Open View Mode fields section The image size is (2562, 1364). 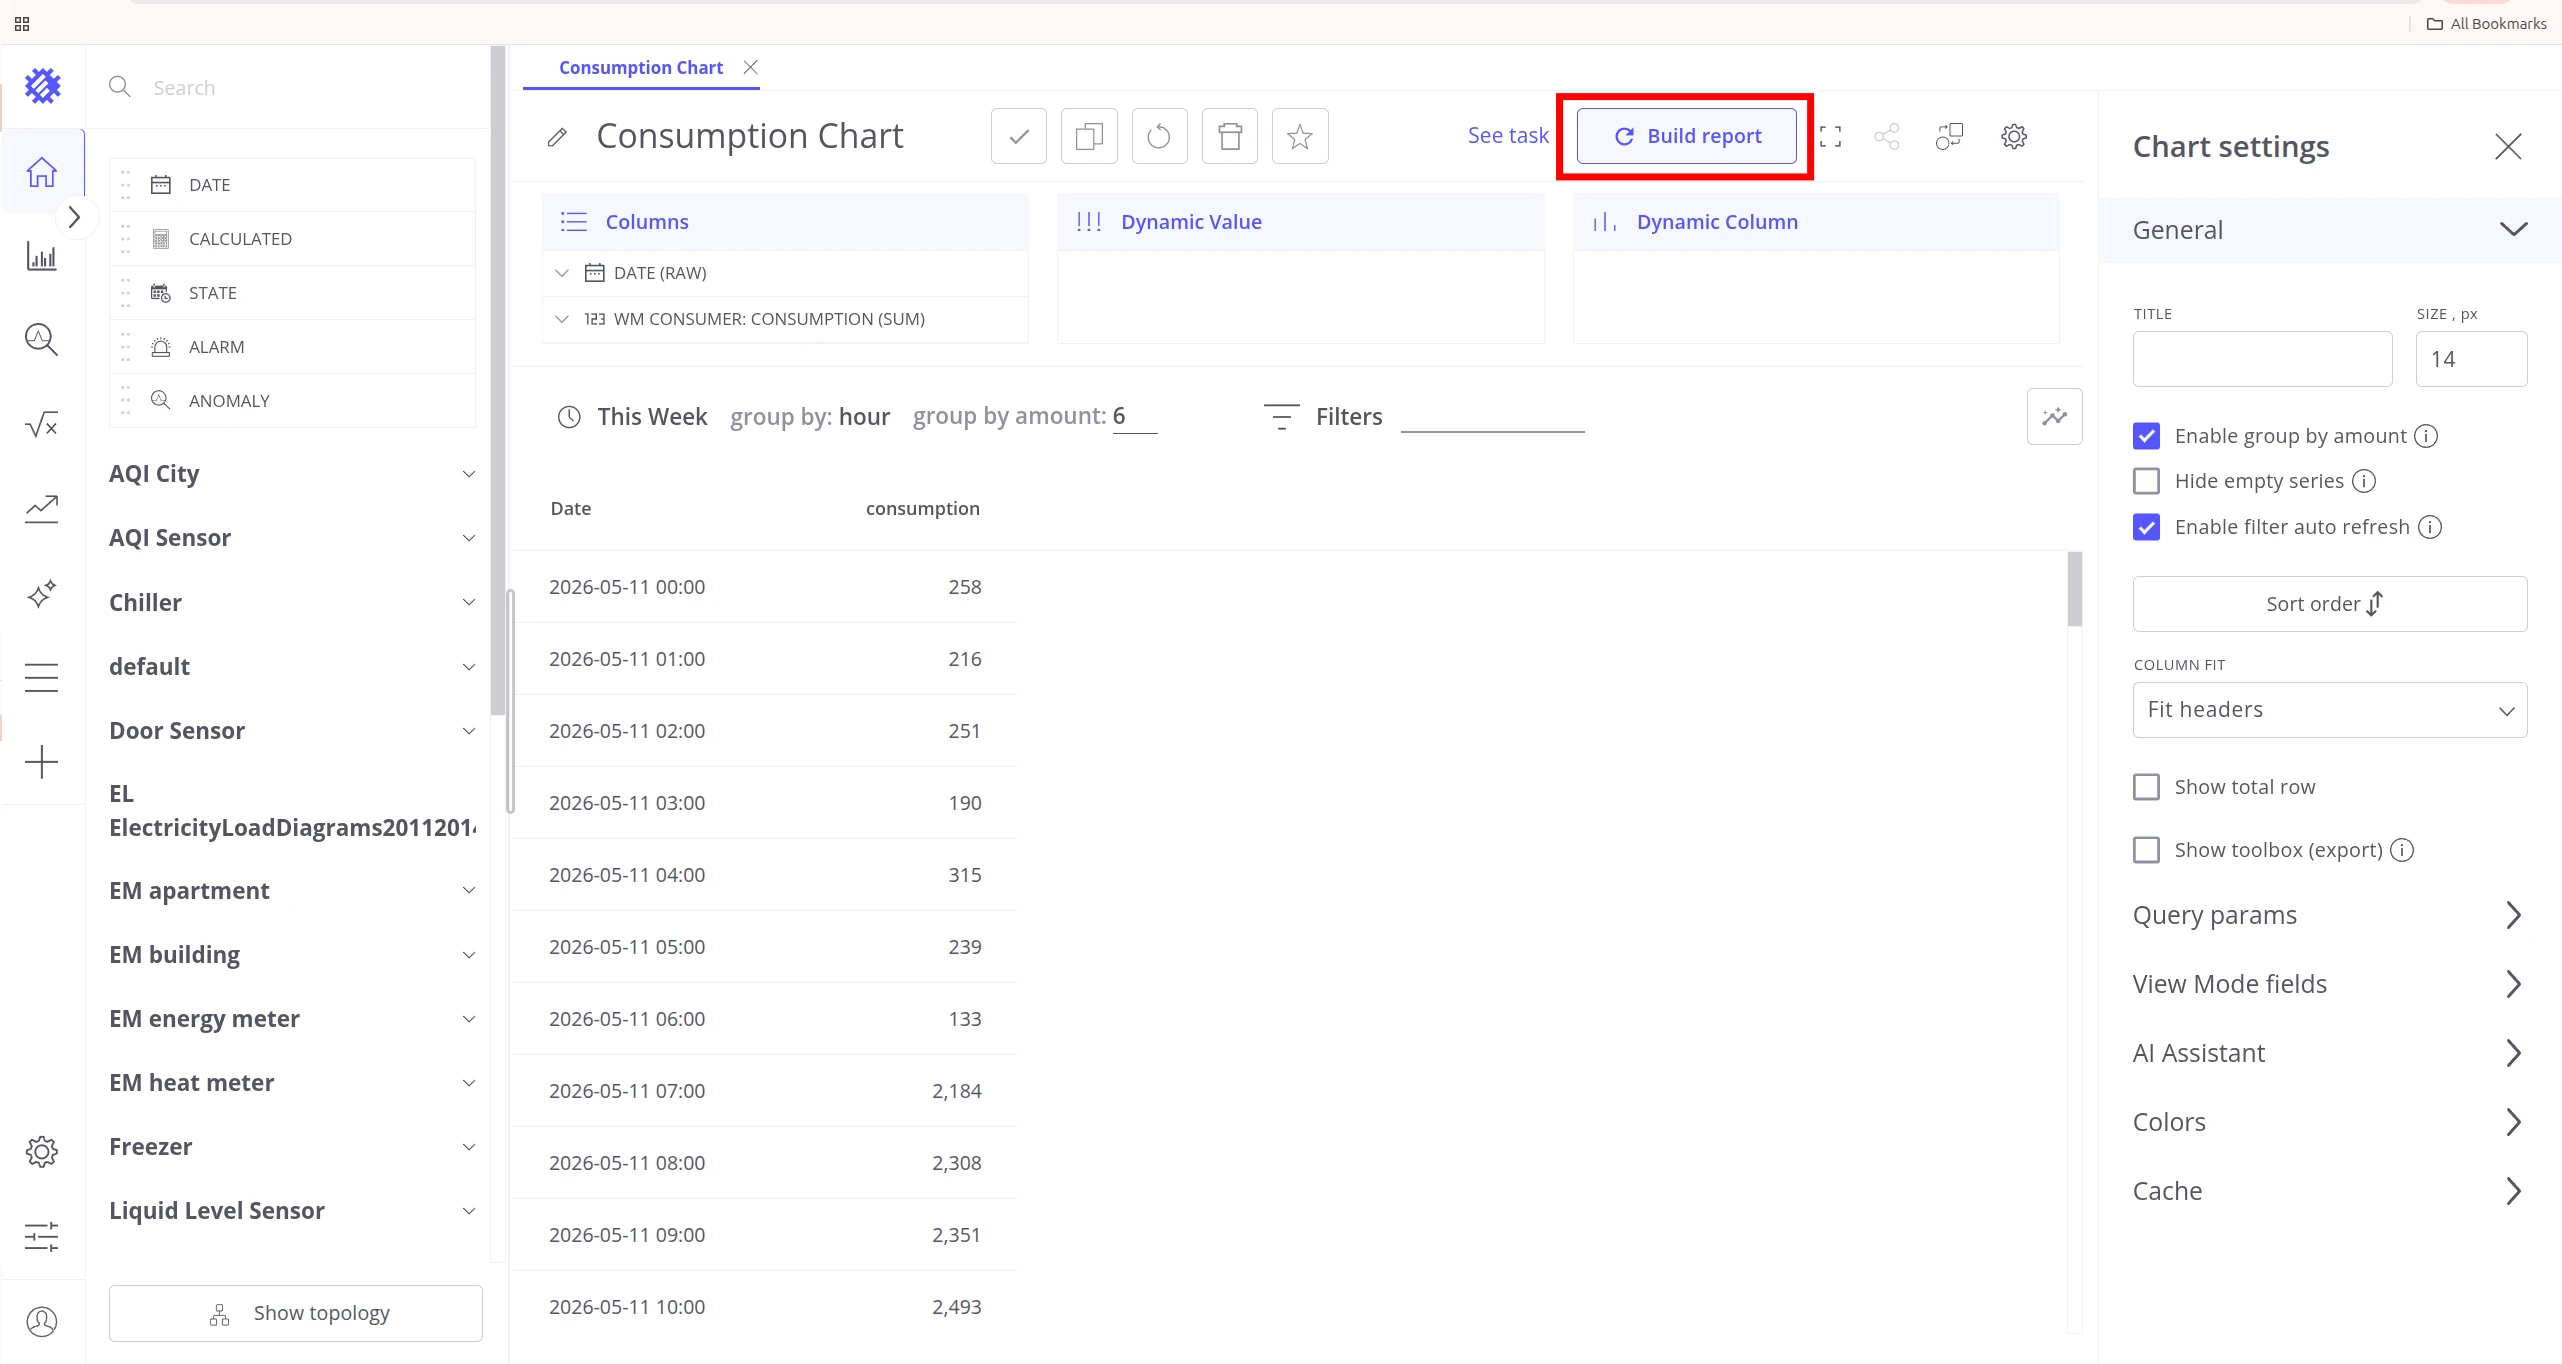2329,984
